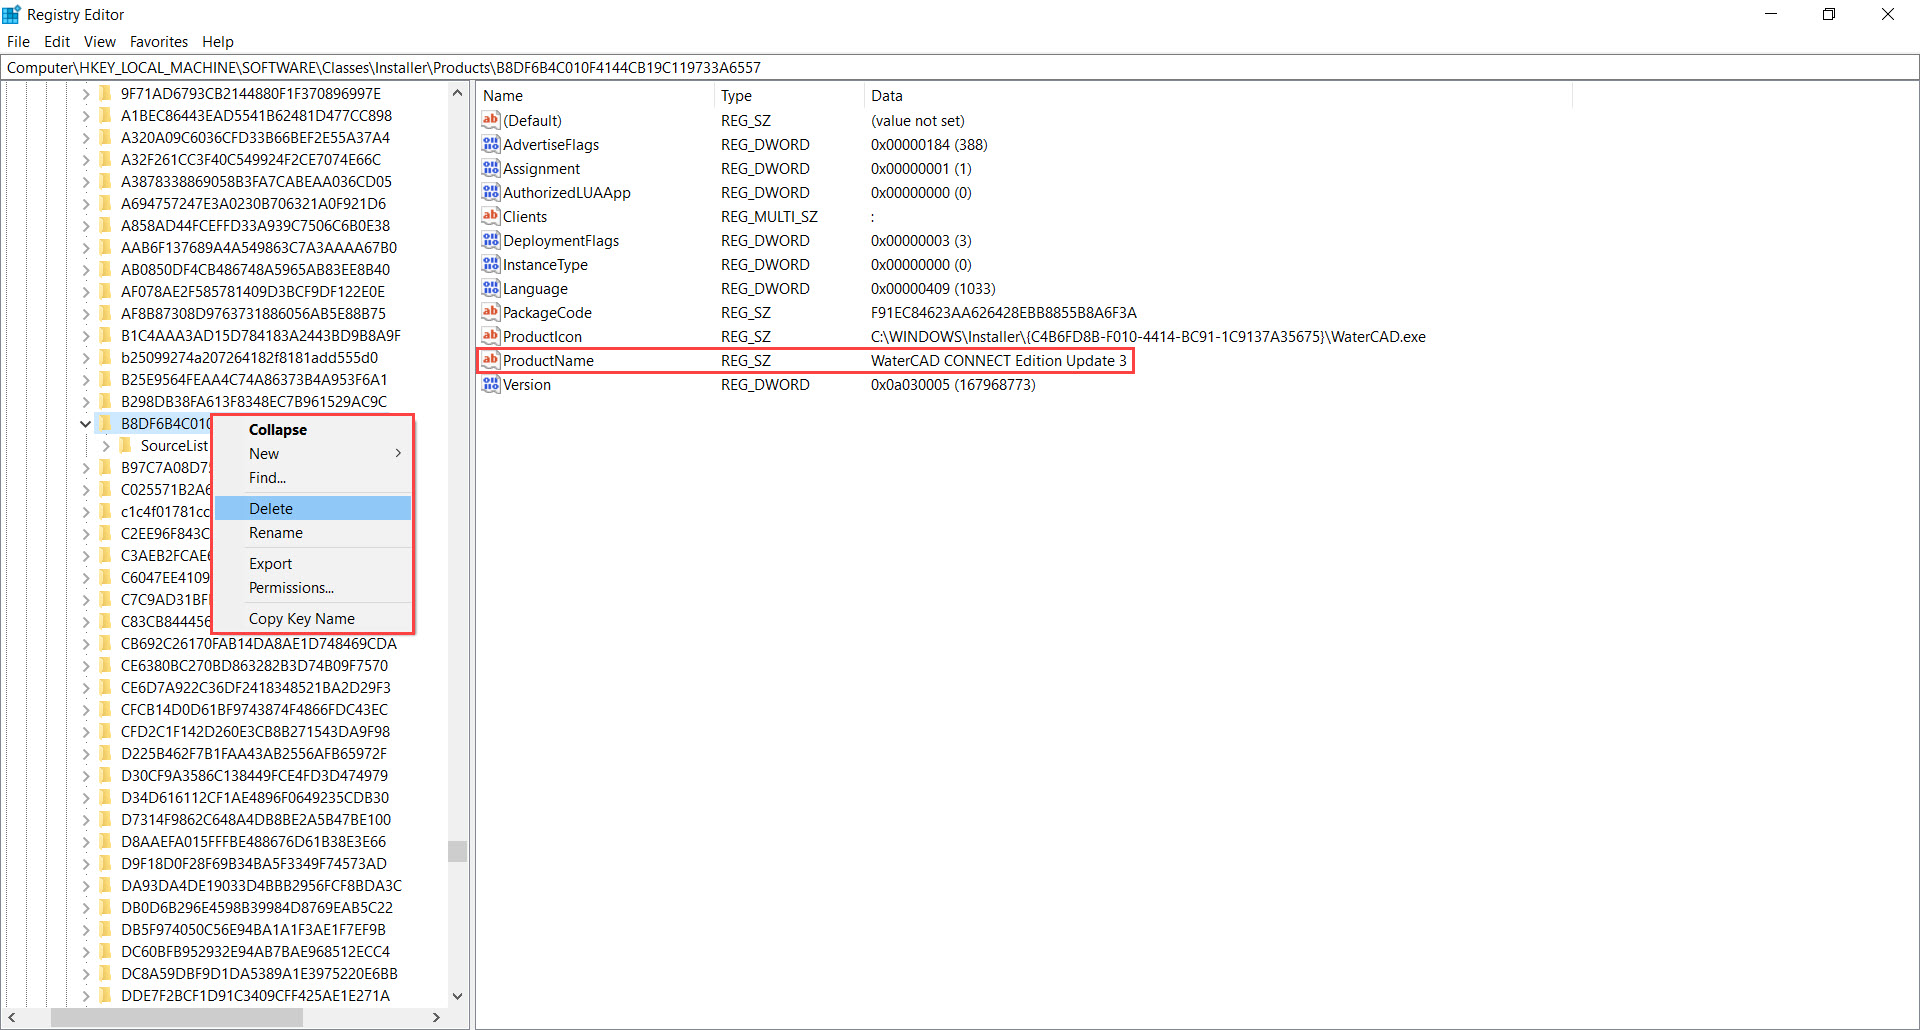The image size is (1920, 1030).
Task: Open the New submenu in context menu
Action: [x=313, y=453]
